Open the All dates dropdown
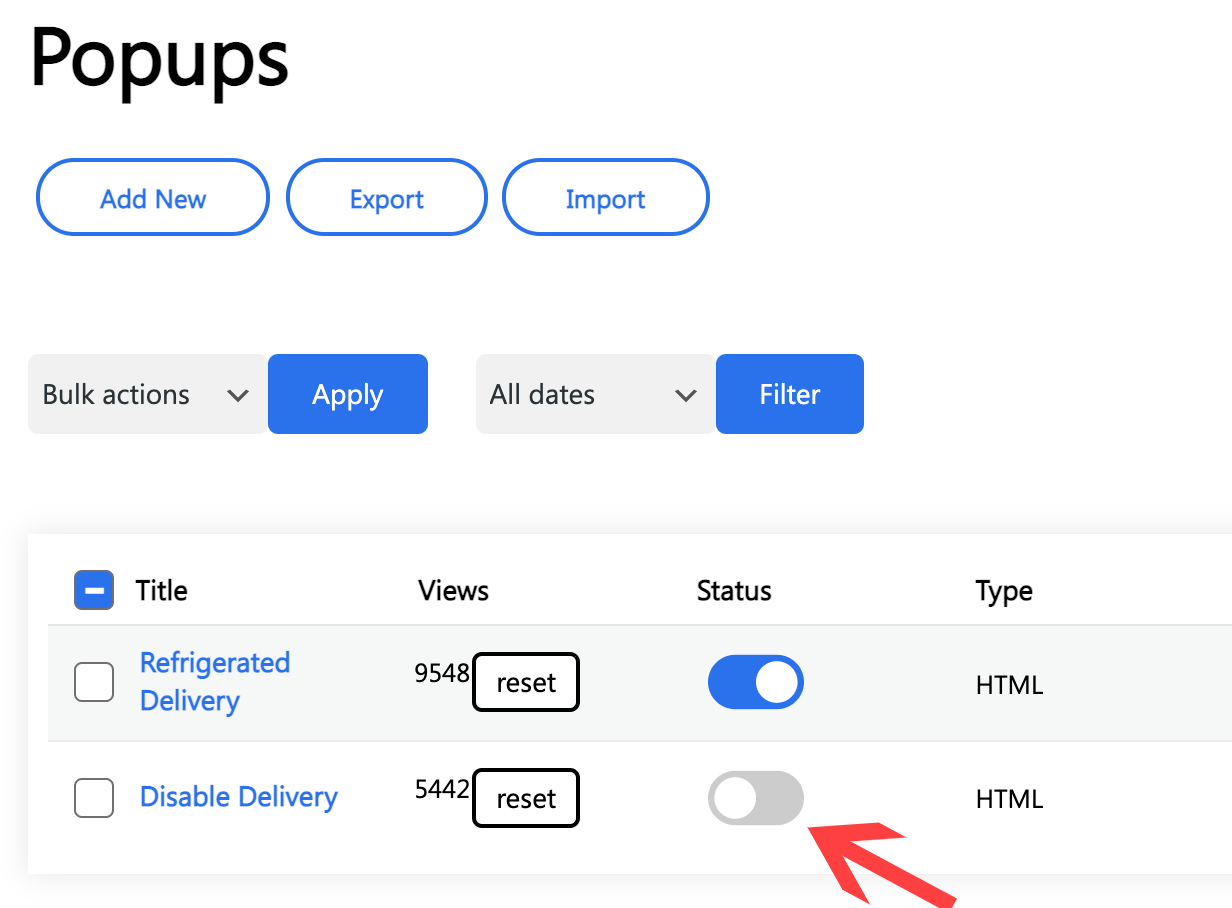The height and width of the screenshot is (908, 1232). tap(594, 394)
